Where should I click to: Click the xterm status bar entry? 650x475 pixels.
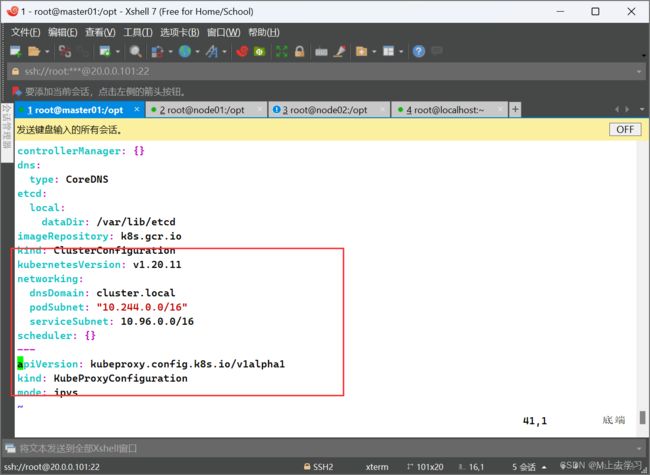[x=377, y=467]
